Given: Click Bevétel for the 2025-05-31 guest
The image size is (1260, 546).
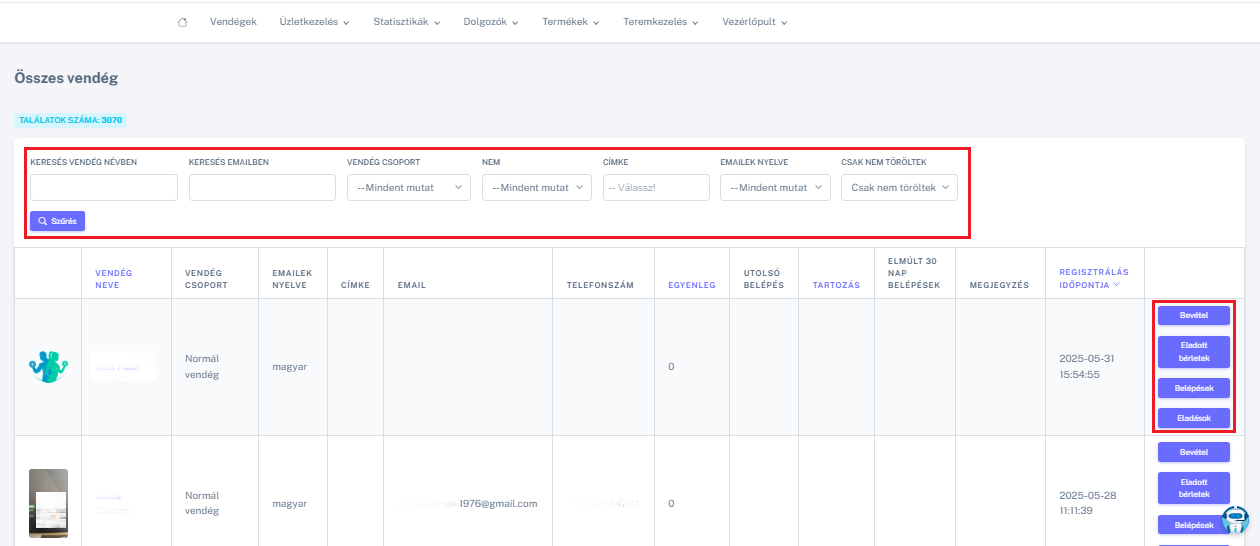Looking at the screenshot, I should pyautogui.click(x=1194, y=315).
